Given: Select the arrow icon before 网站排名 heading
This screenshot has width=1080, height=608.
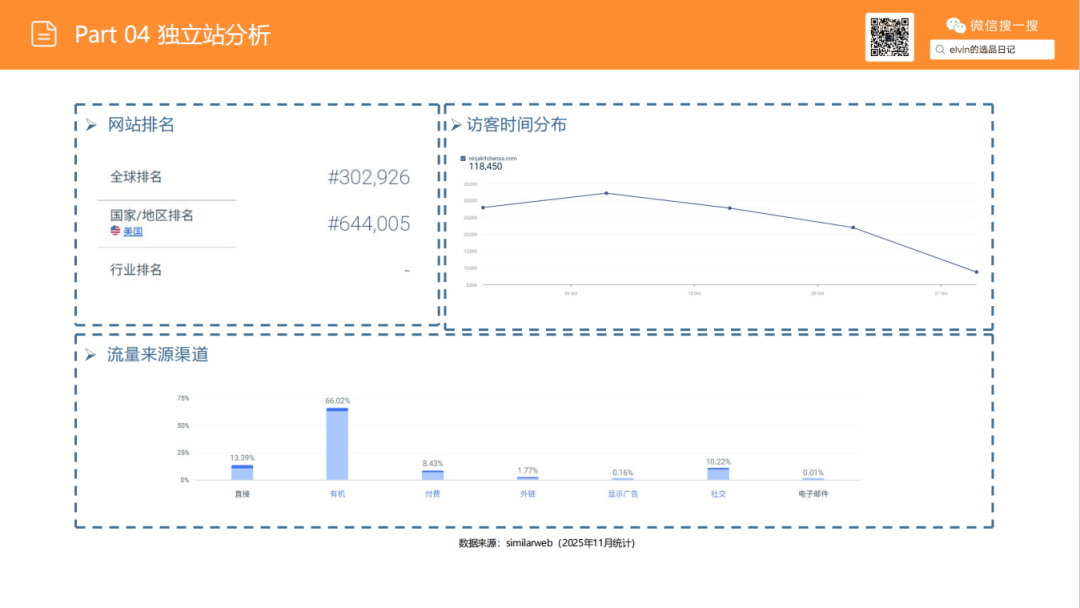Looking at the screenshot, I should pos(92,124).
